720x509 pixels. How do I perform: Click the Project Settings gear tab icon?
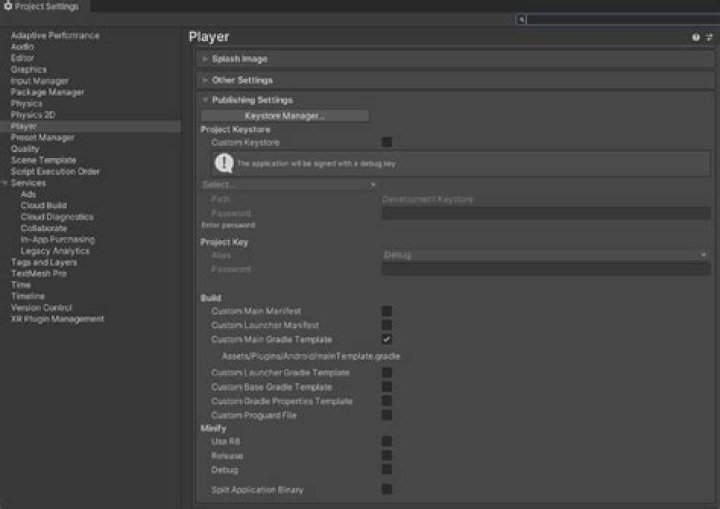pyautogui.click(x=8, y=6)
